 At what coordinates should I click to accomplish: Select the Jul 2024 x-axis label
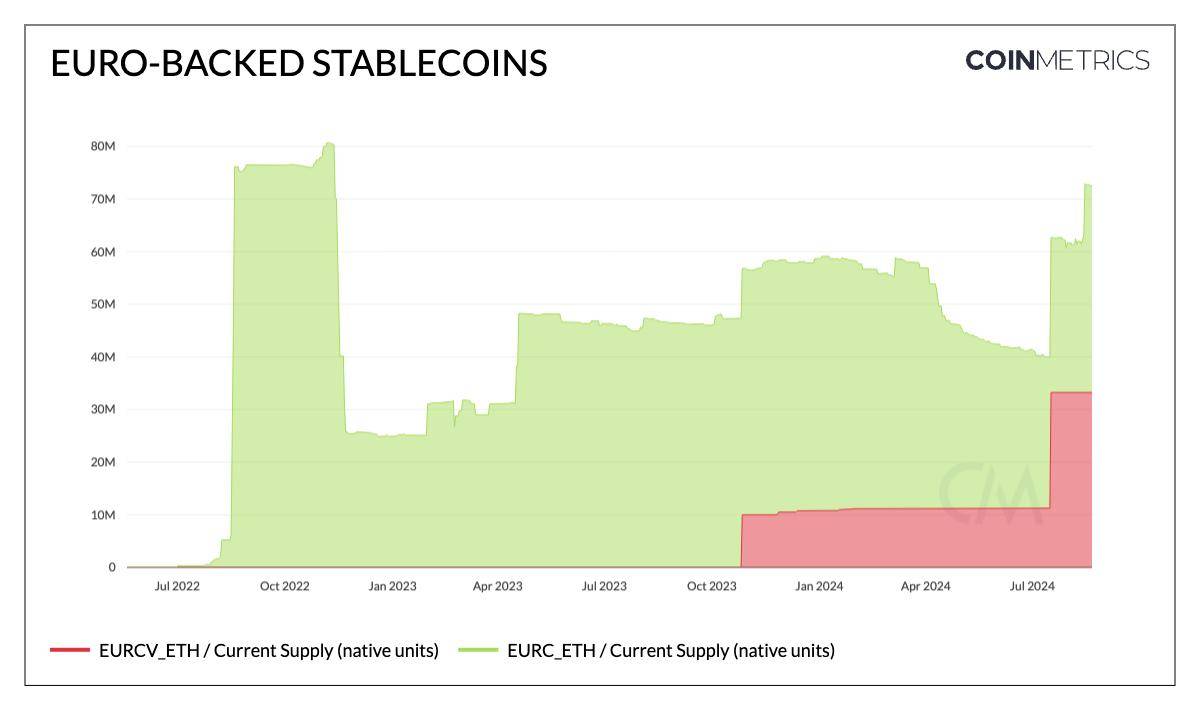1031,586
